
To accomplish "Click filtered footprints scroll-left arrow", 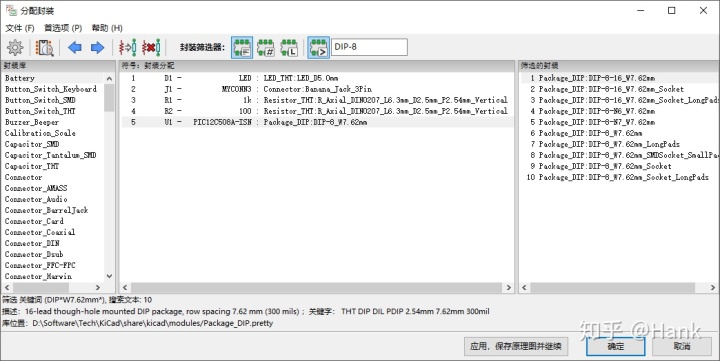I will (524, 288).
